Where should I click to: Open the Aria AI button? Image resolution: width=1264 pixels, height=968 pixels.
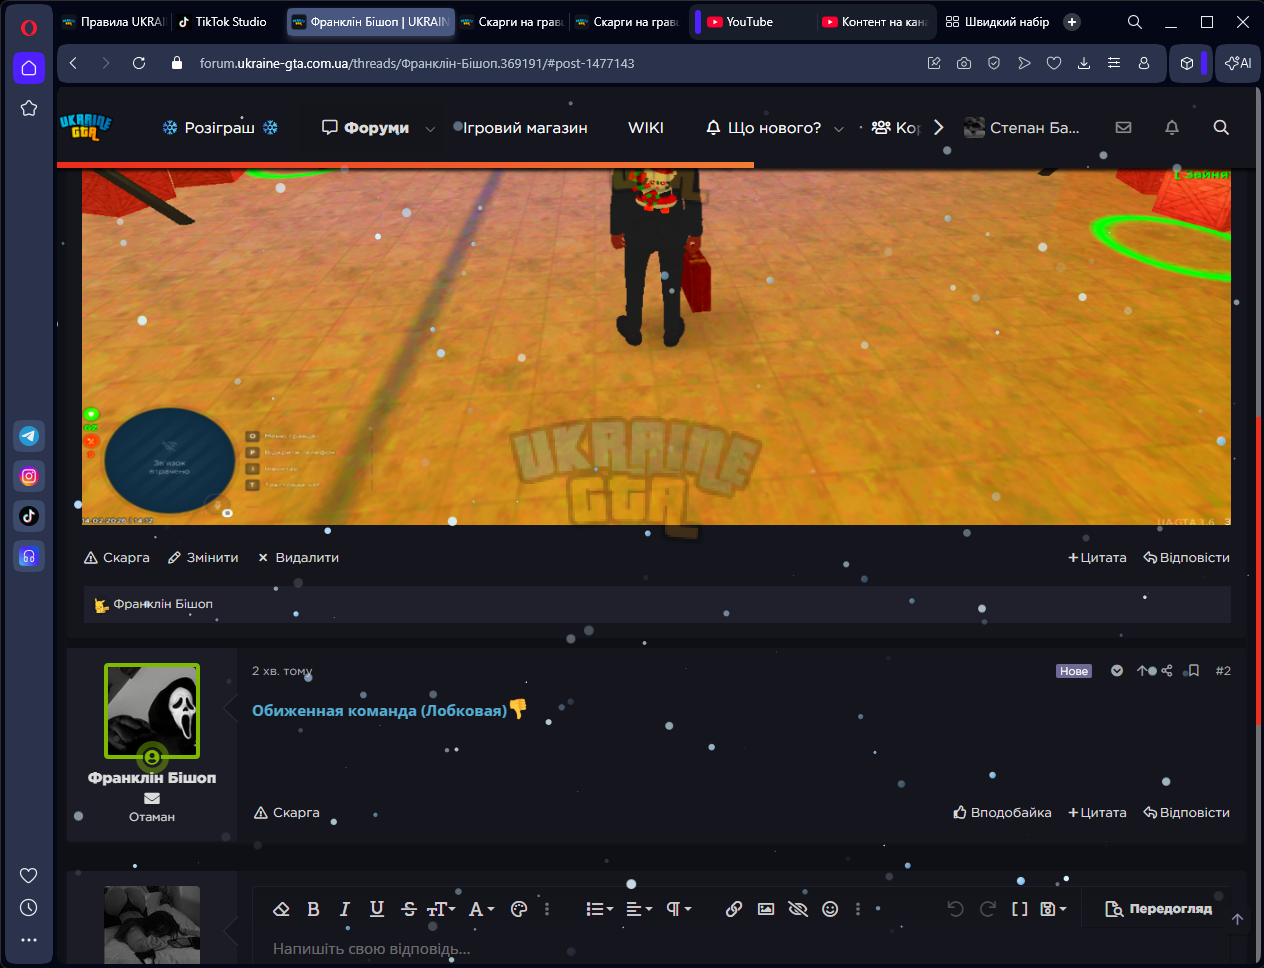(1238, 63)
